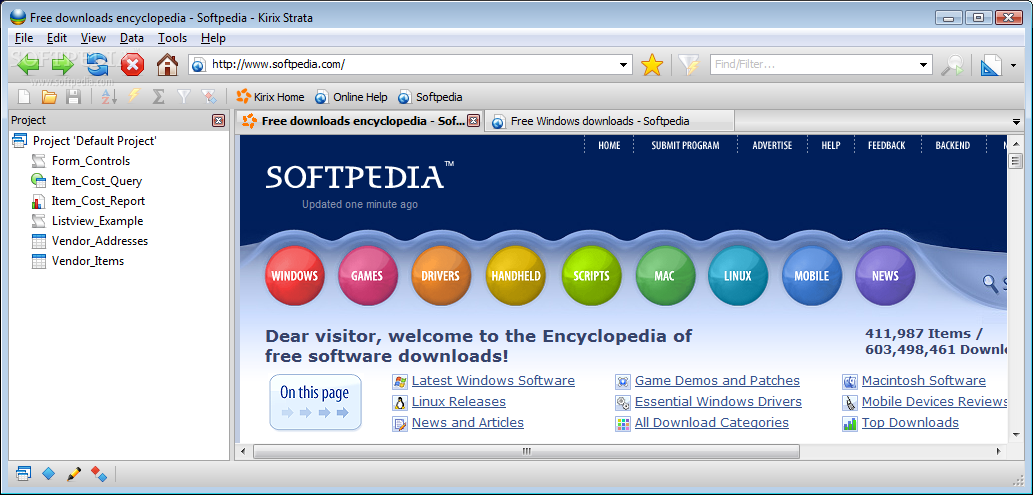This screenshot has width=1033, height=495.
Task: Click the relationships icon in the toolbar
Action: 209,97
